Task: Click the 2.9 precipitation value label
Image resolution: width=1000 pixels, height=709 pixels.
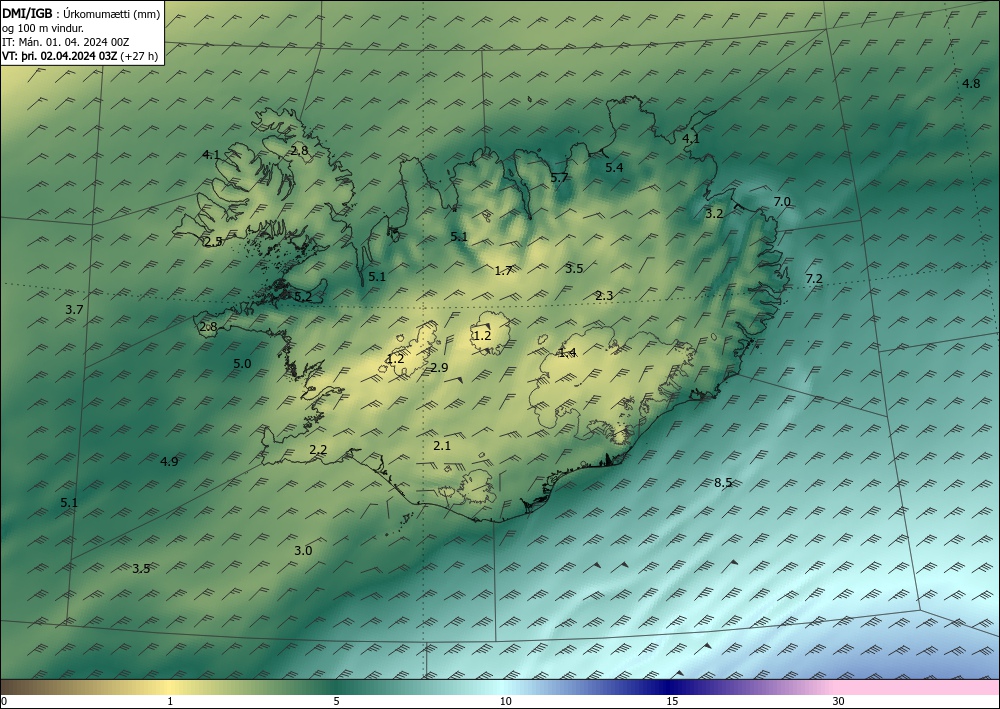Action: coord(439,367)
